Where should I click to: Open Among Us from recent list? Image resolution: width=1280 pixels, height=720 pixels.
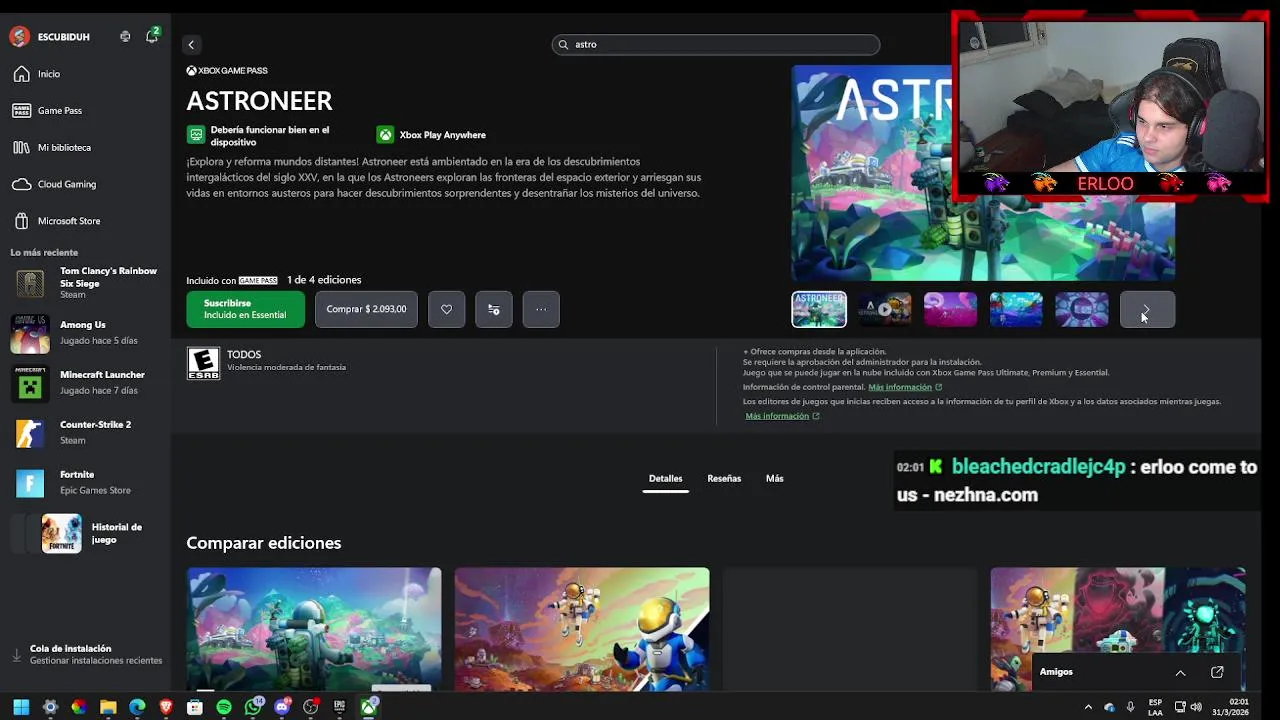[85, 333]
